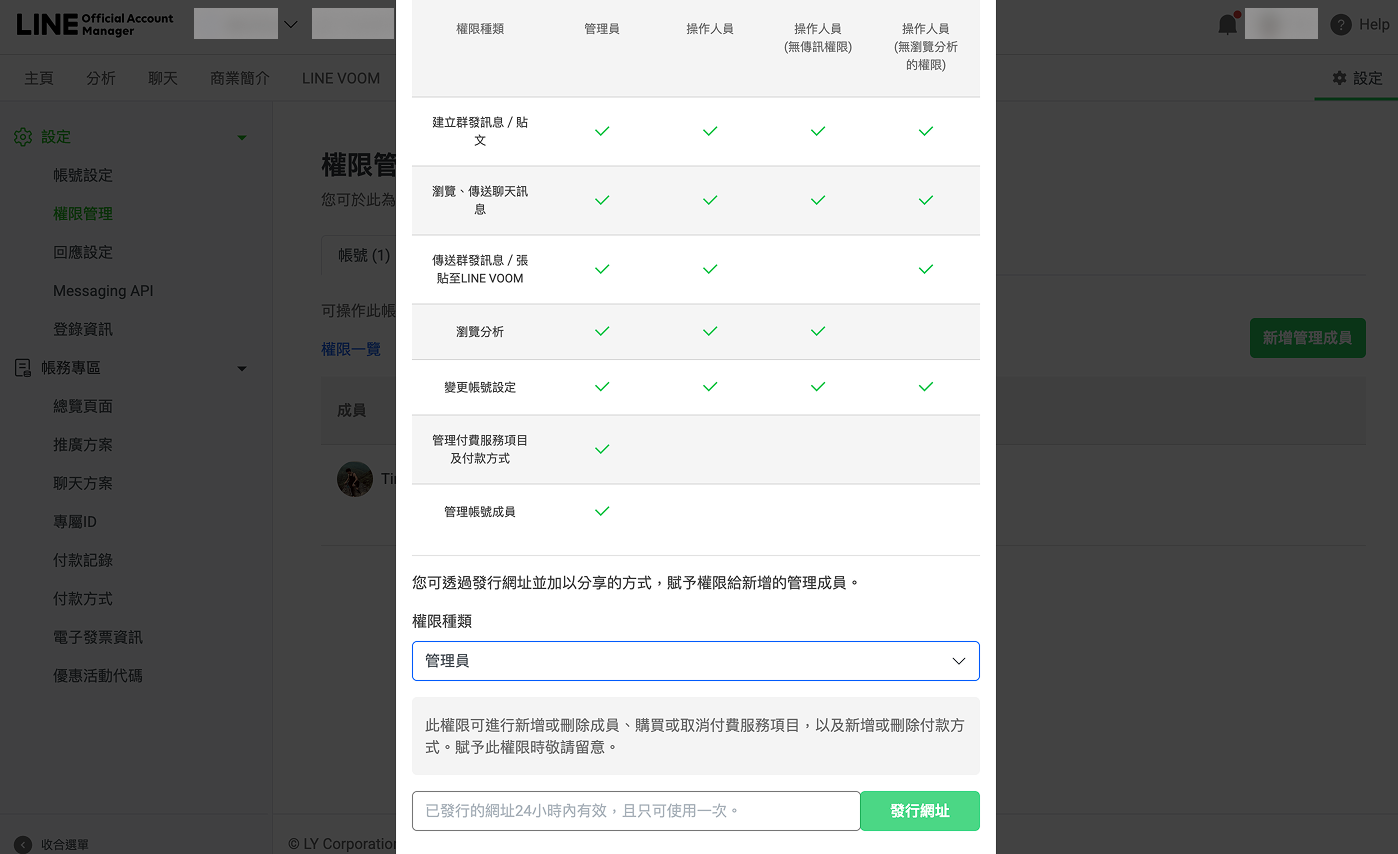Image resolution: width=1398 pixels, height=854 pixels.
Task: Open the 分析 tab
Action: [x=101, y=78]
